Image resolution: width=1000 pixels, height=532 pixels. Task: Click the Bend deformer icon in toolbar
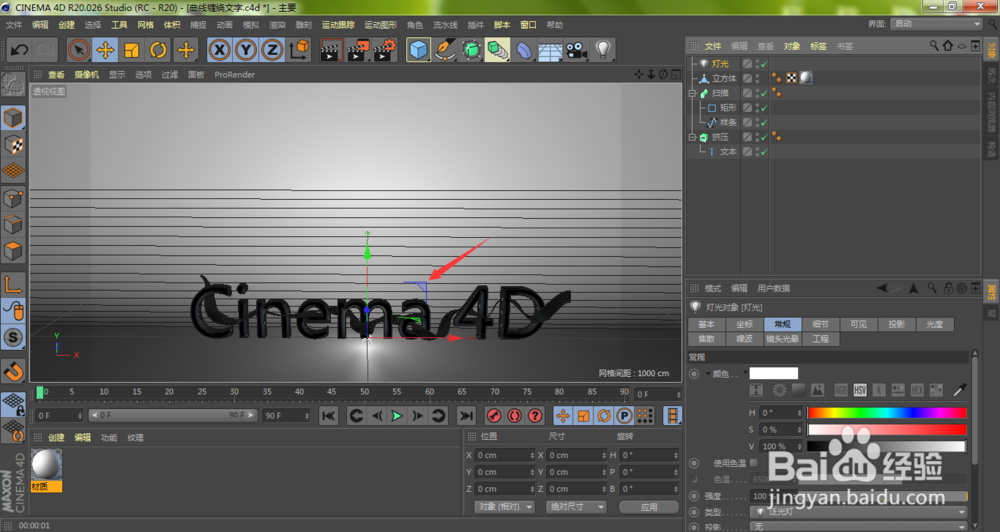(524, 50)
